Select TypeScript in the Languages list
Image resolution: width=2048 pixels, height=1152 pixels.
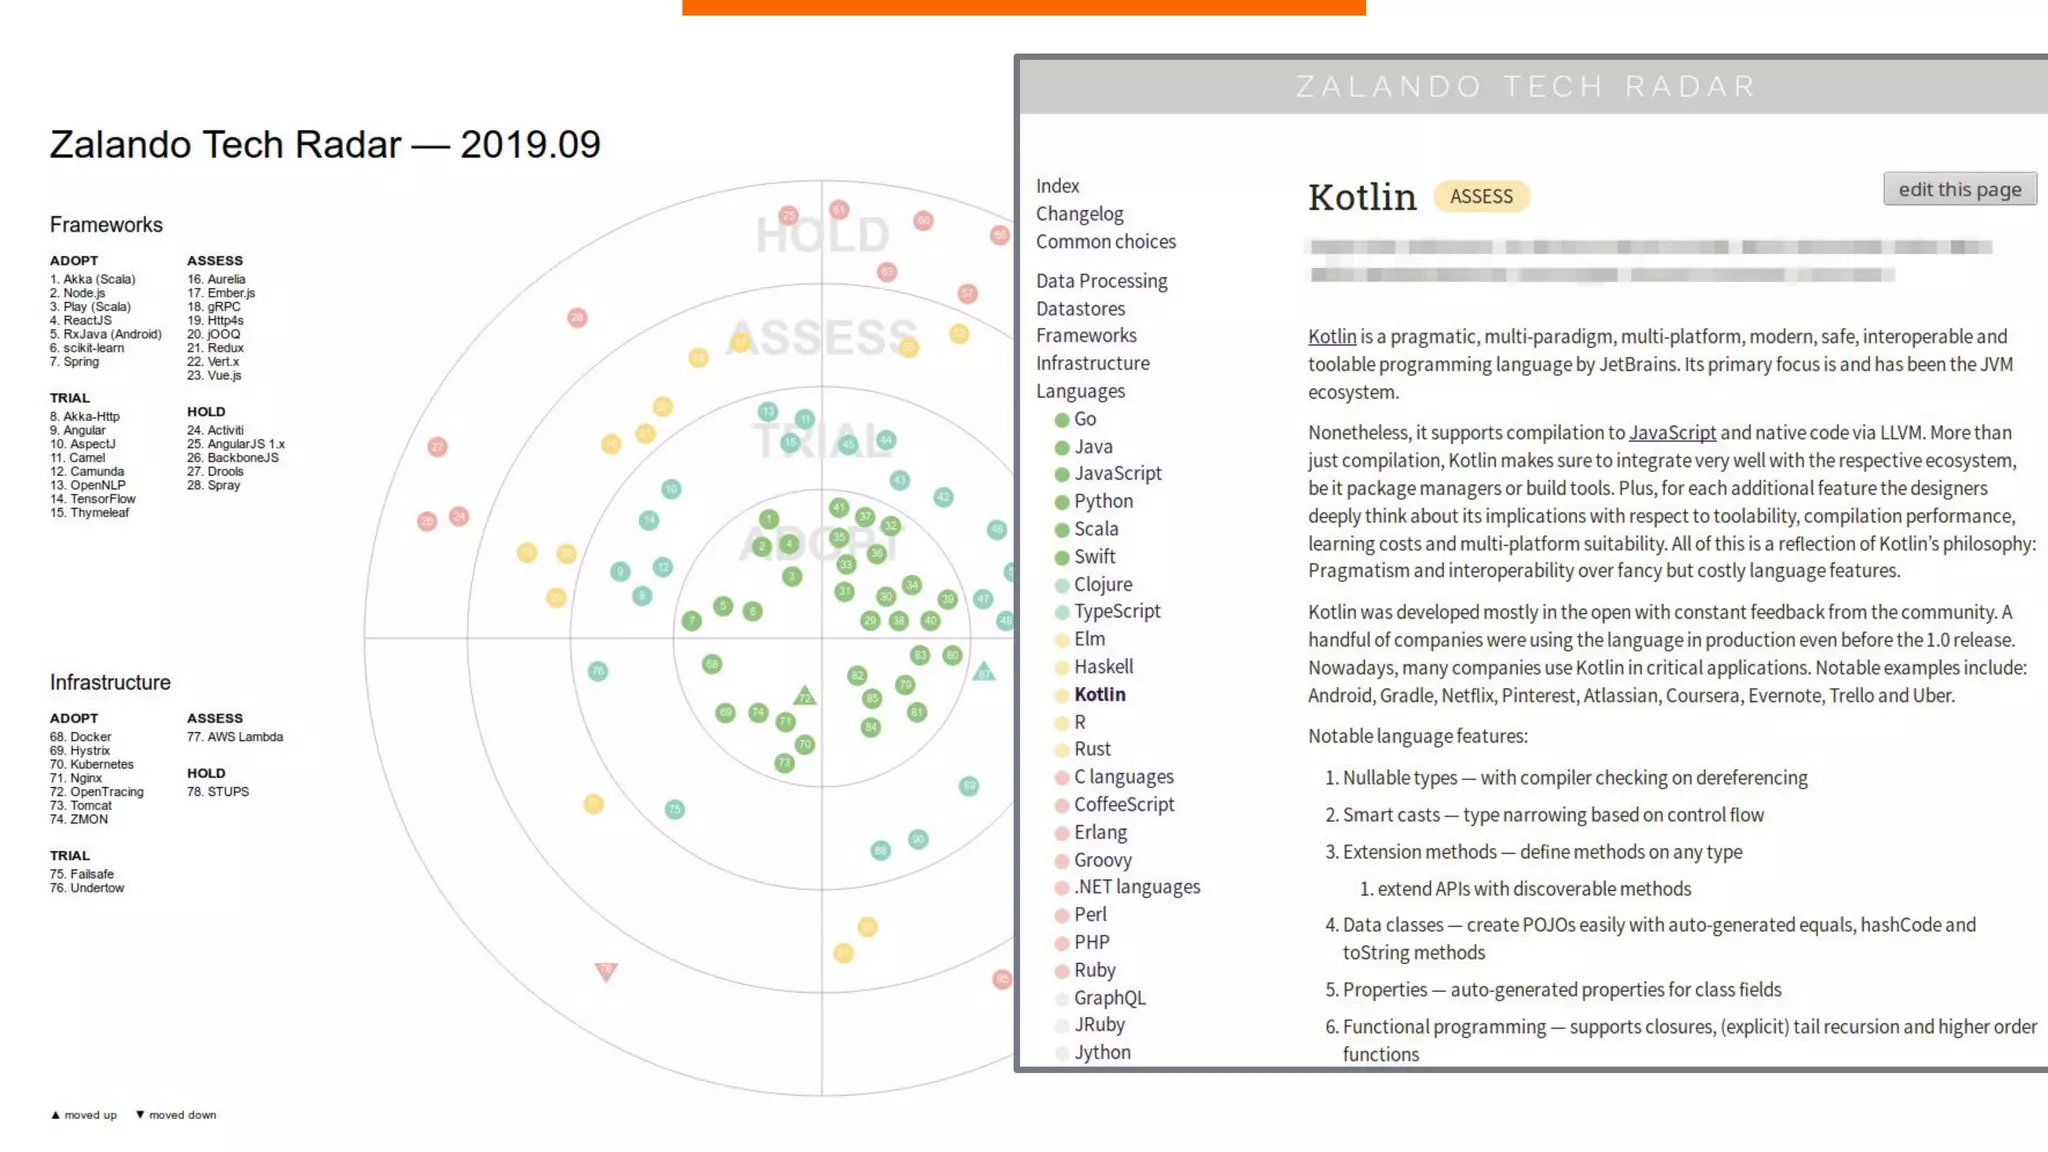click(x=1117, y=611)
